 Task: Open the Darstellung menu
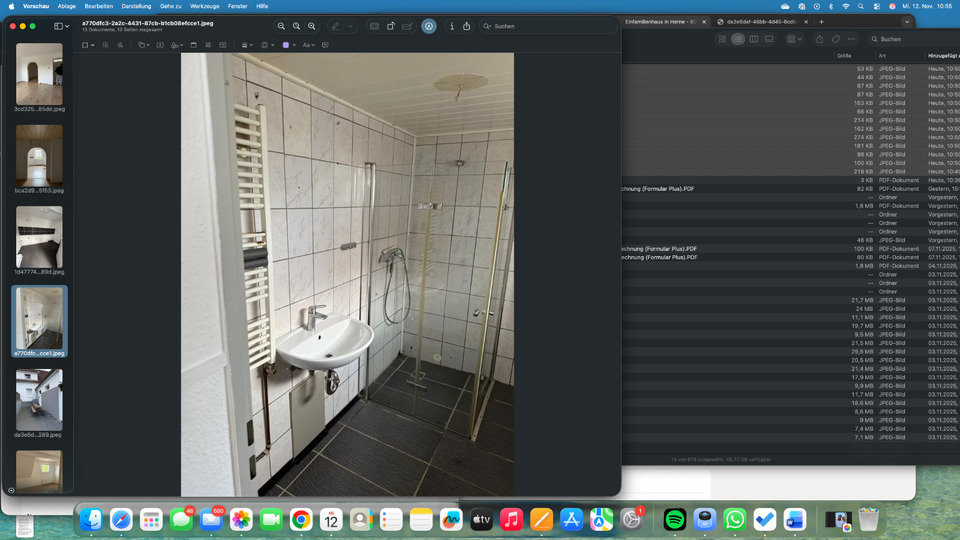136,6
